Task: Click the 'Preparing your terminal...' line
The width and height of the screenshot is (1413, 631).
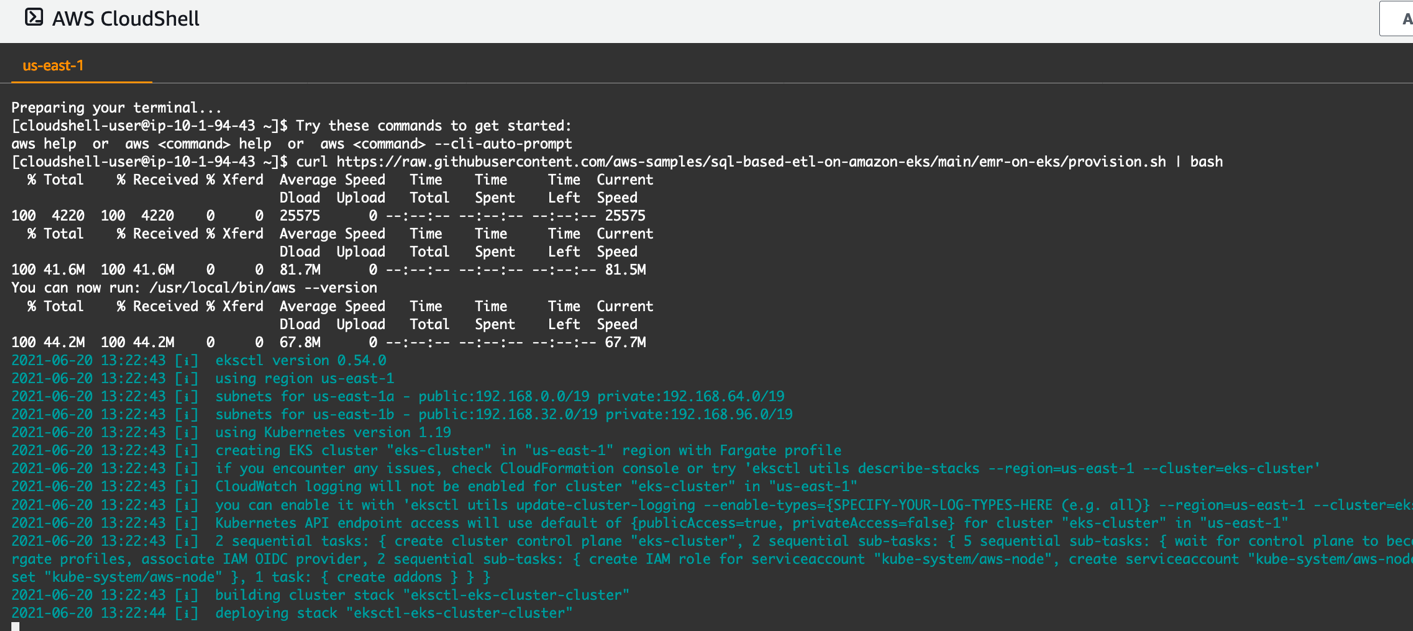Action: 117,107
